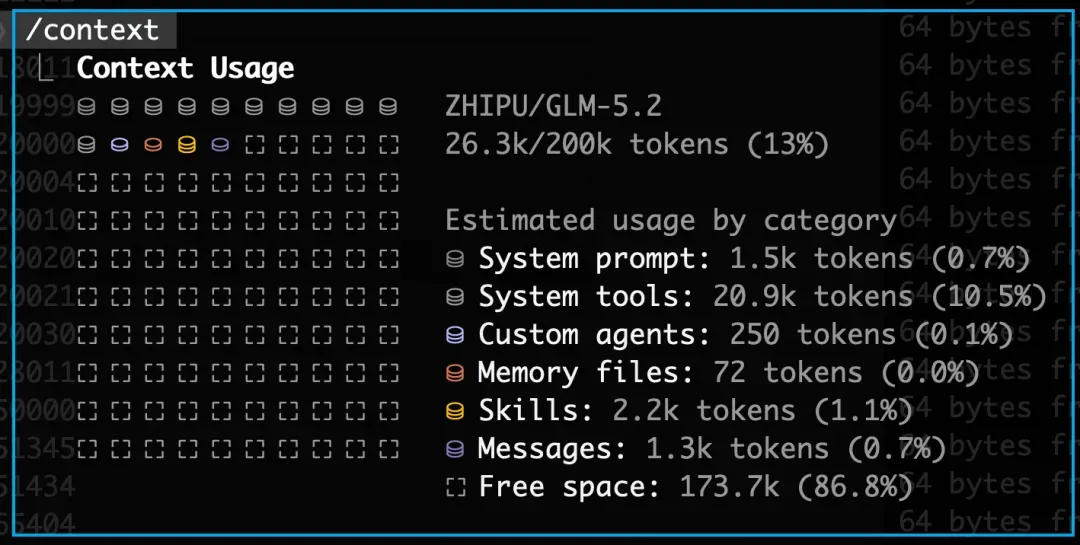The height and width of the screenshot is (545, 1080).
Task: Click the orange Memory files legend icon
Action: click(x=455, y=373)
